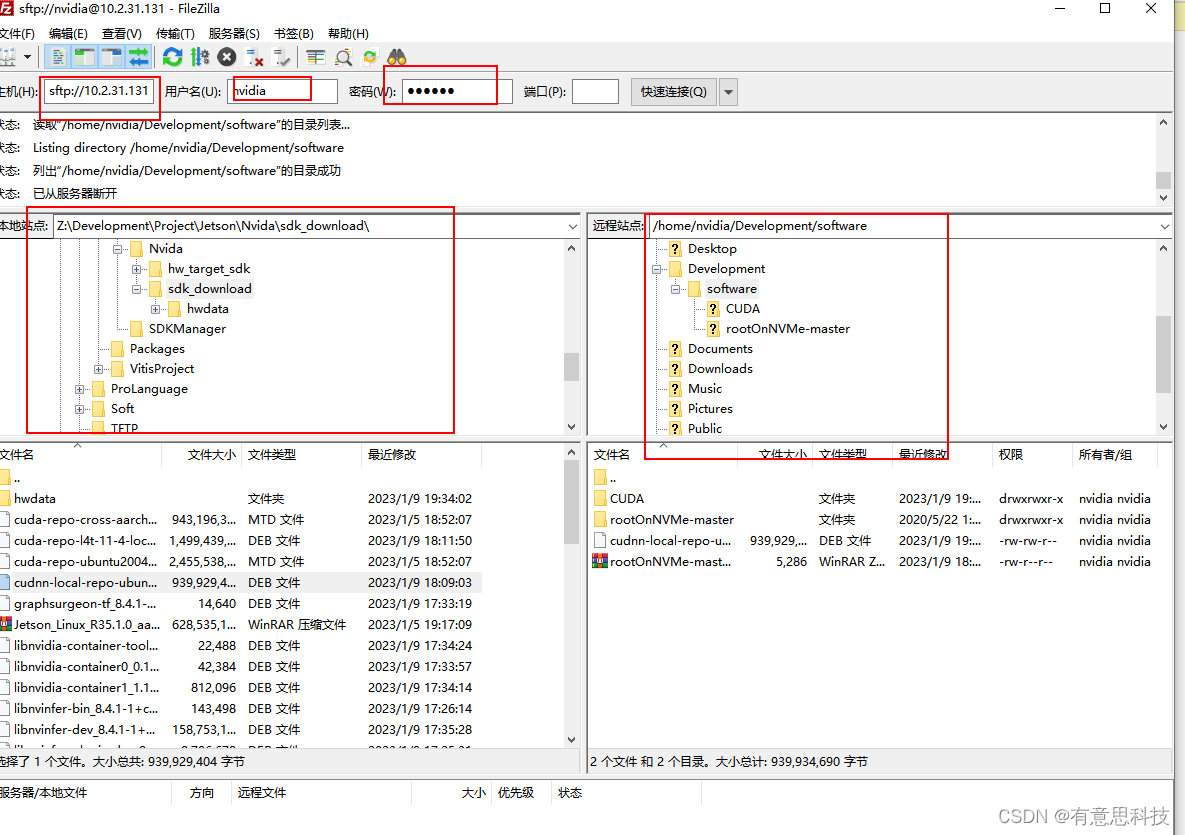Open the 帮助(H) menu
The image size is (1185, 835).
[348, 33]
